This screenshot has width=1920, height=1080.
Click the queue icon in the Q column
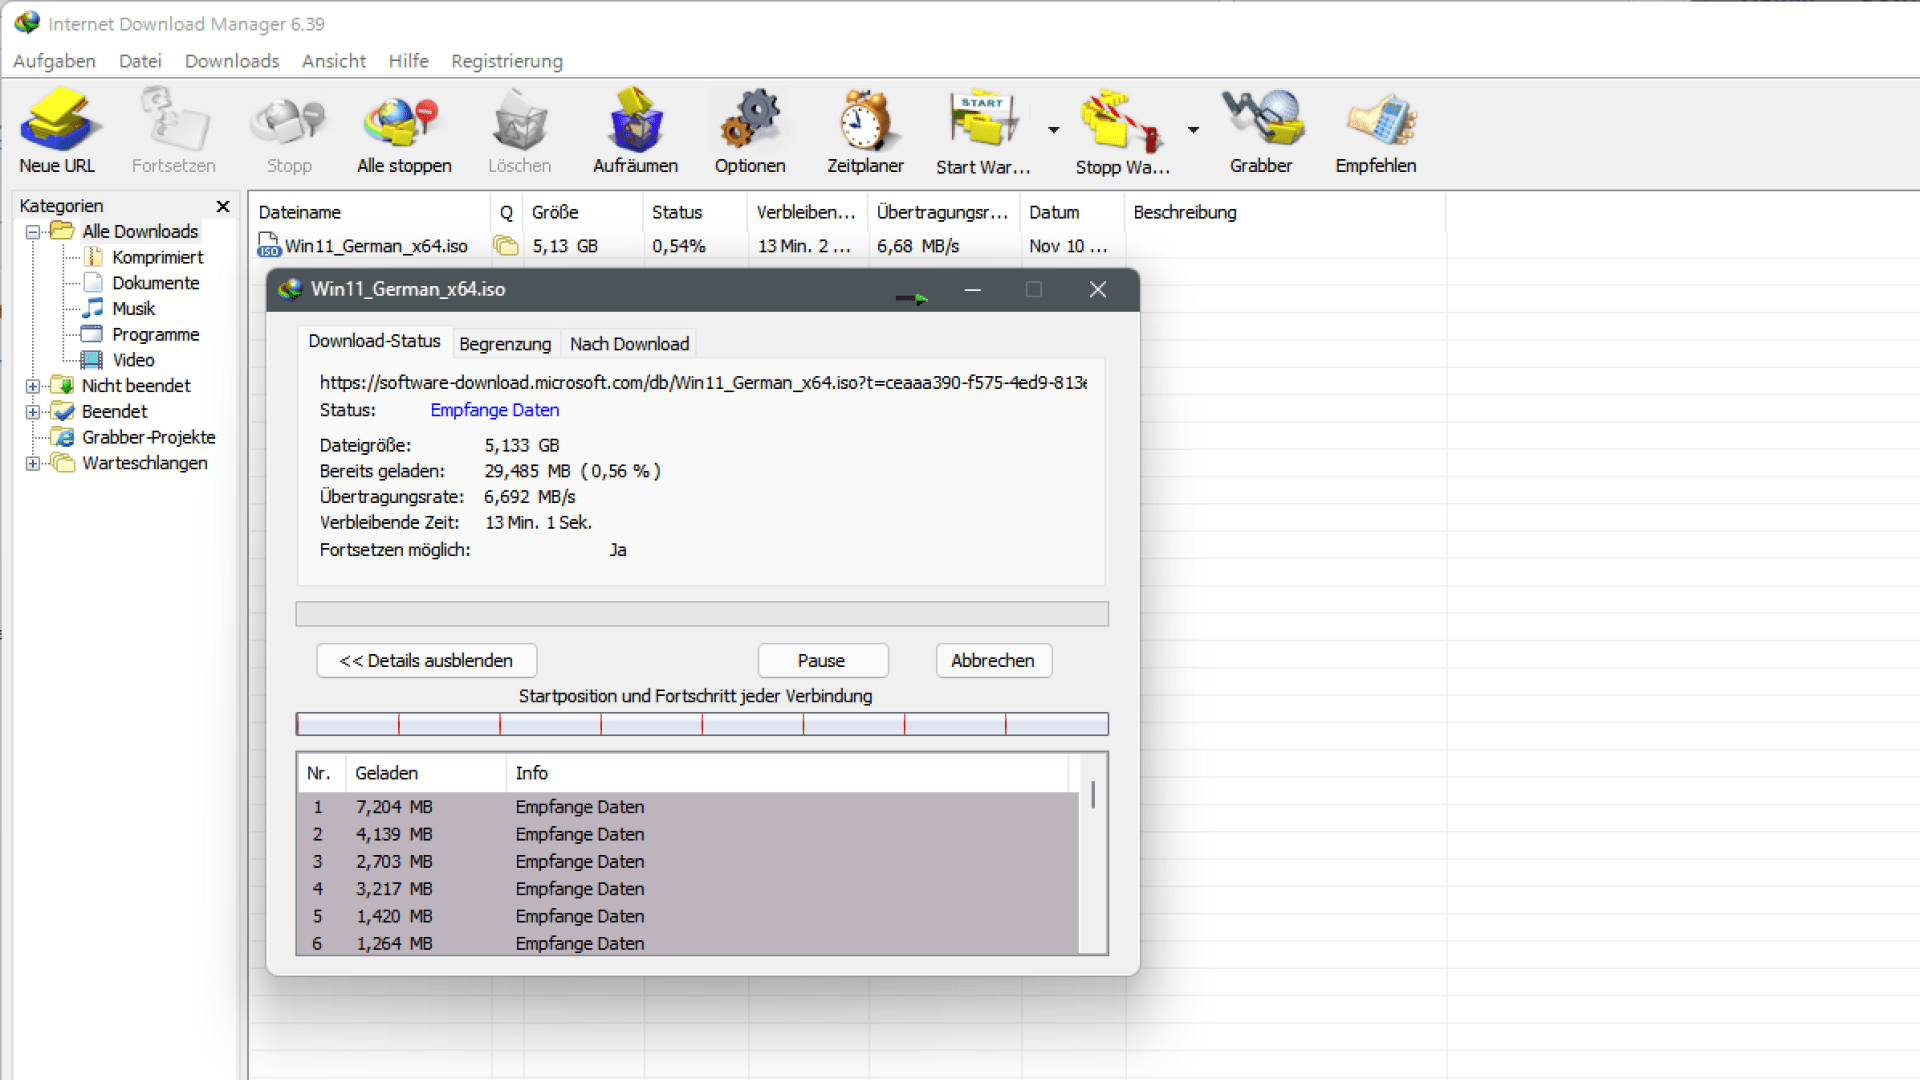pos(506,246)
